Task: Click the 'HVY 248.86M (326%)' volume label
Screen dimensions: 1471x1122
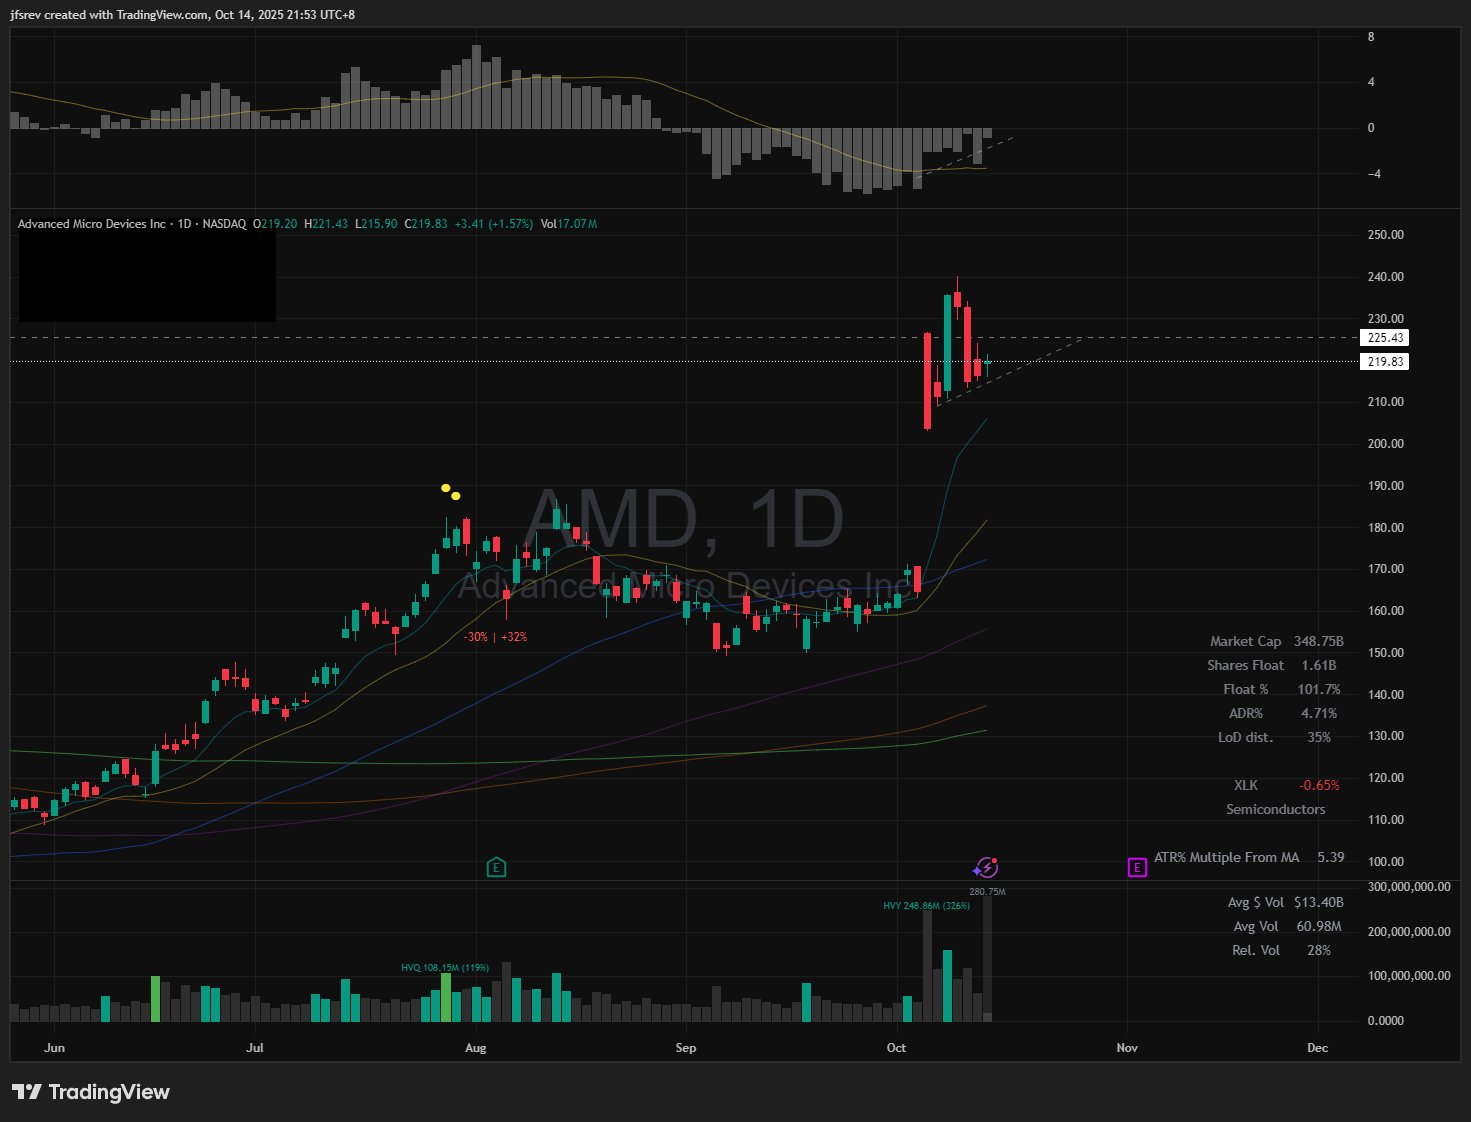Action: pyautogui.click(x=926, y=906)
